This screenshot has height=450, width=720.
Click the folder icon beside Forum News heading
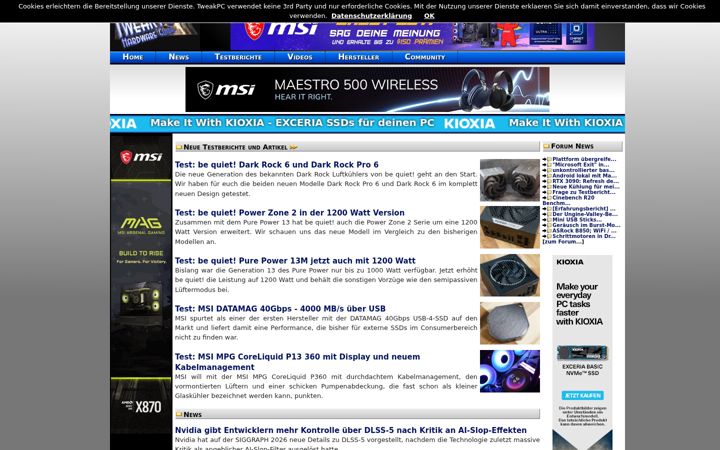coord(546,146)
